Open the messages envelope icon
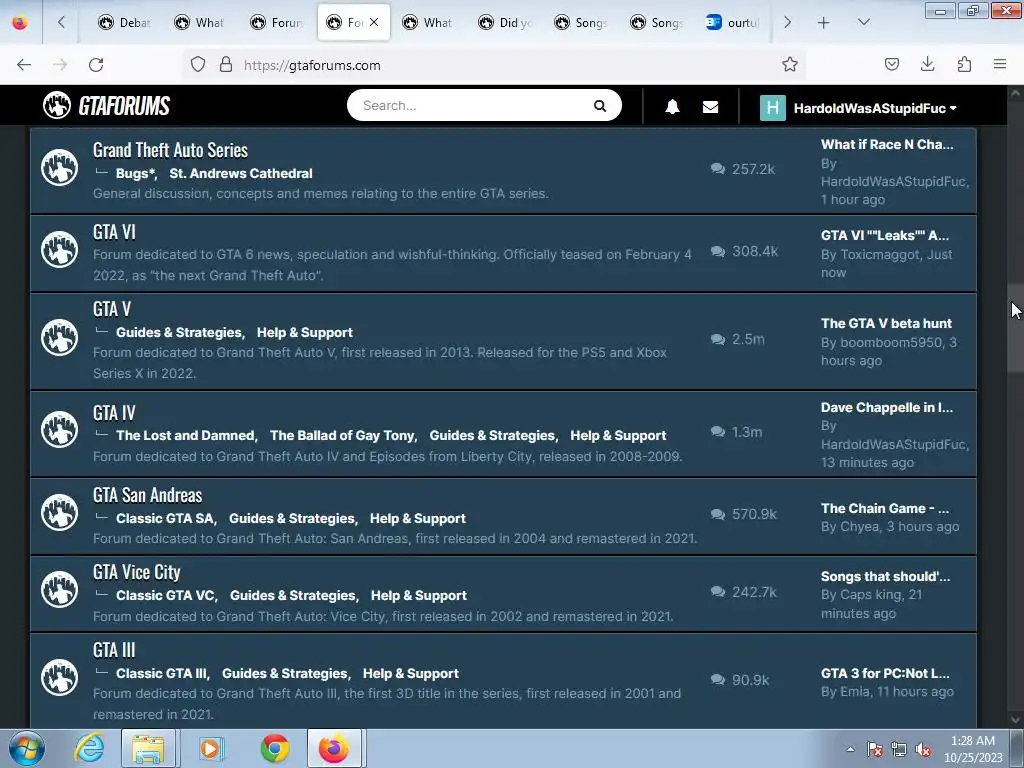Viewport: 1024px width, 768px height. click(x=710, y=107)
